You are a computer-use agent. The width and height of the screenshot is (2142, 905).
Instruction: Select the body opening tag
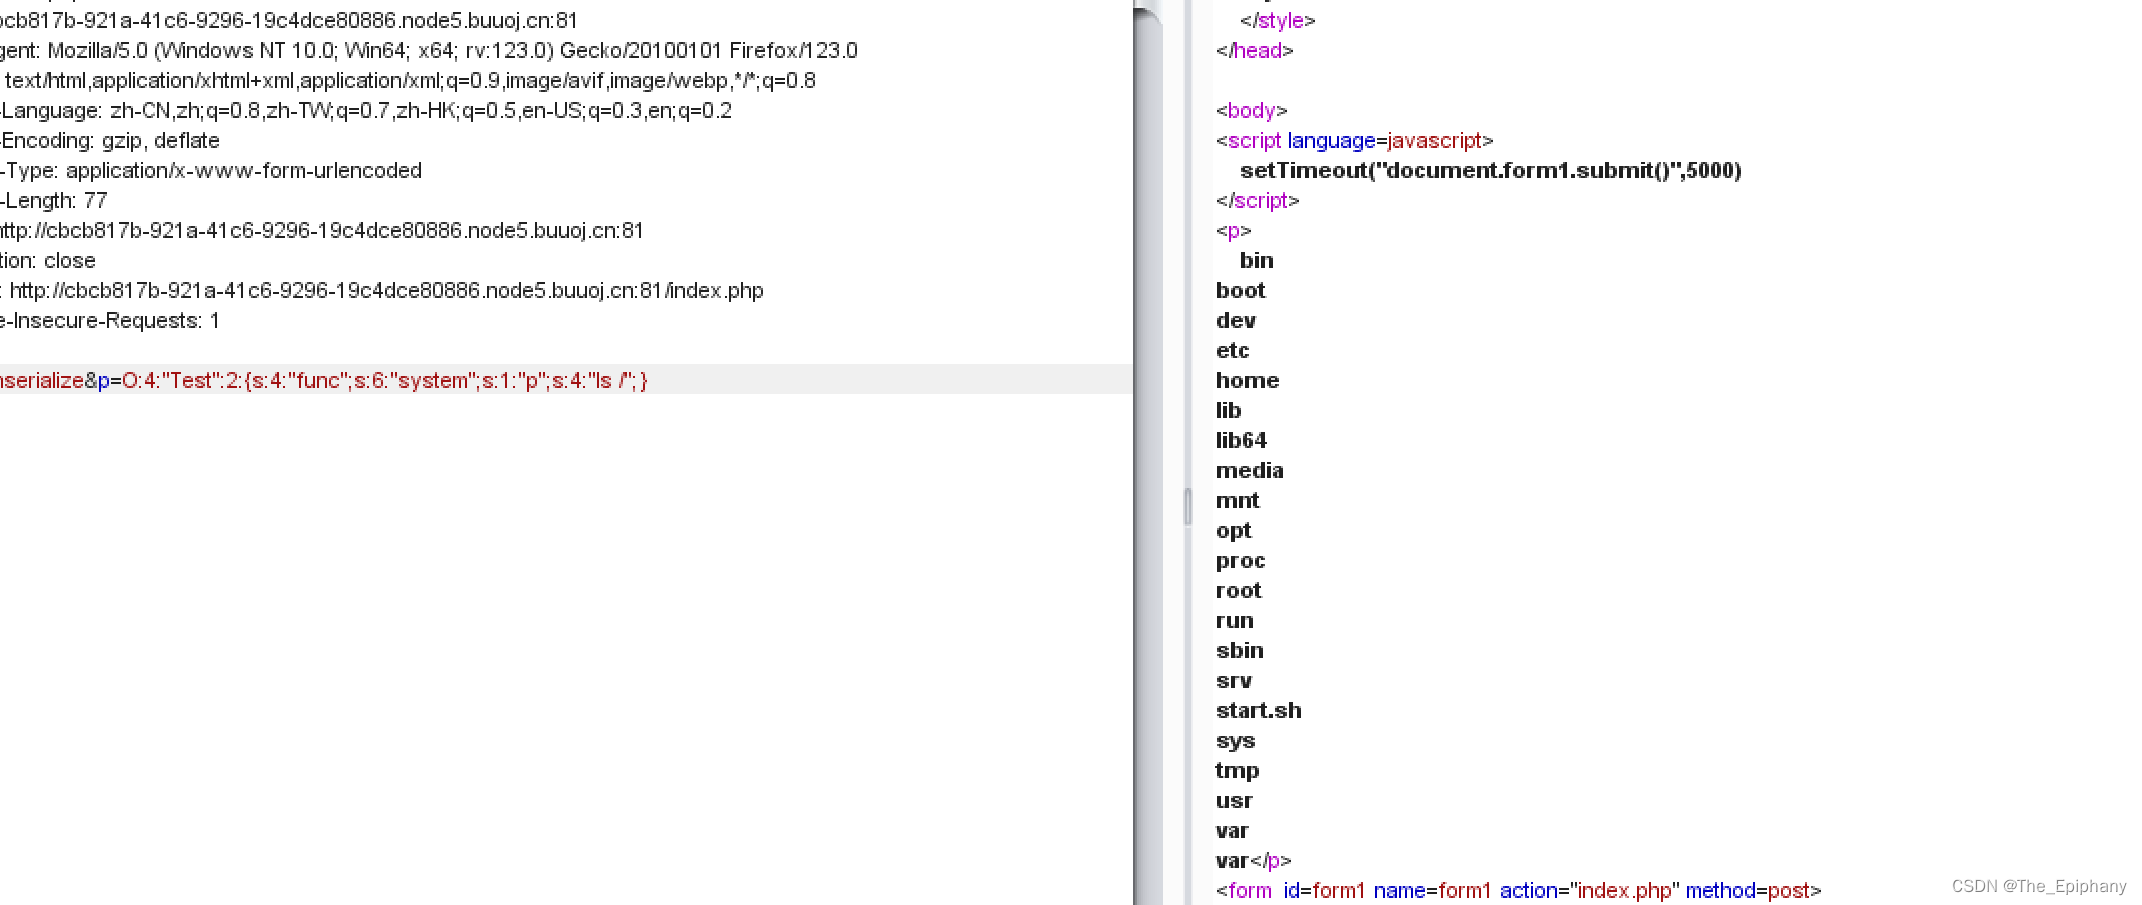point(1249,110)
